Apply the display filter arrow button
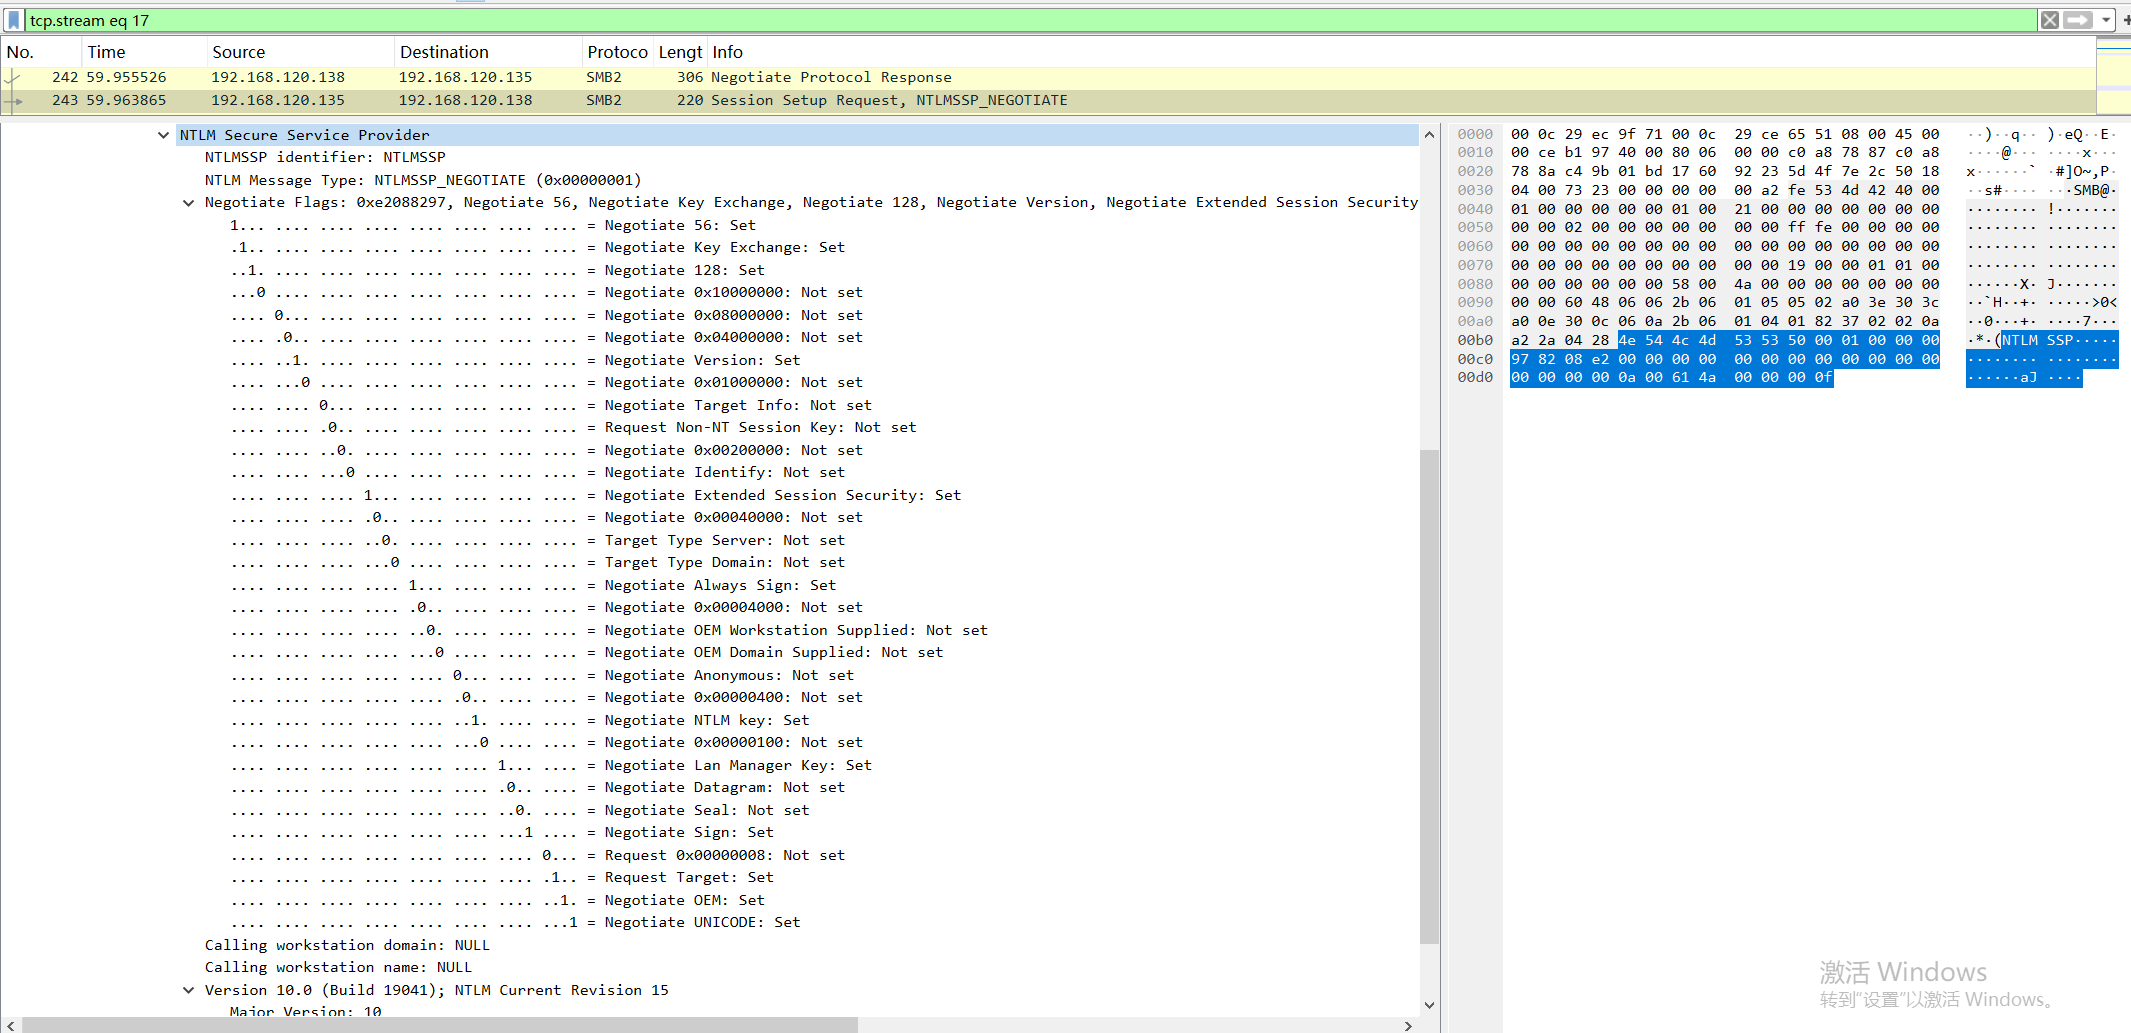This screenshot has width=2131, height=1033. pos(2078,20)
